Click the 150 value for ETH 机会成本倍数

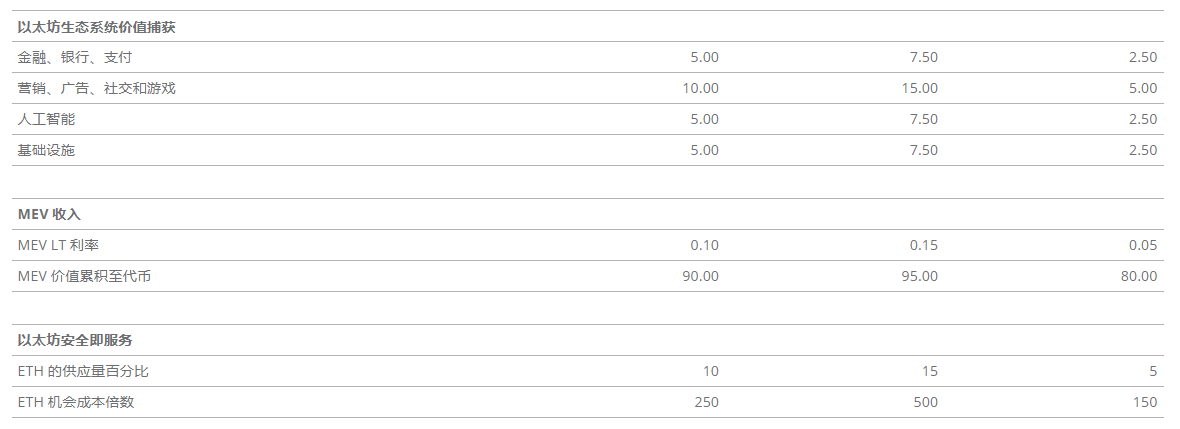point(1145,402)
